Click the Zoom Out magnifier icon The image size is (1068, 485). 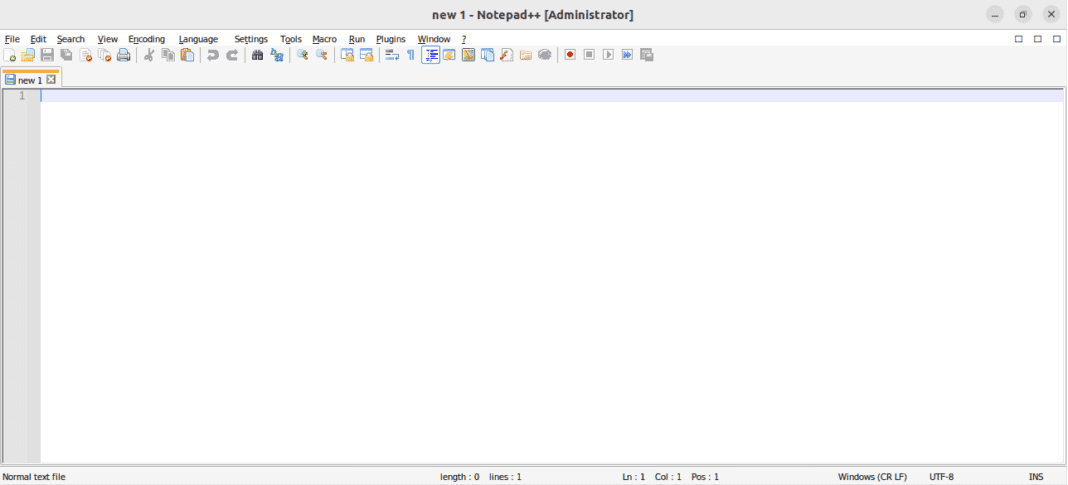[x=321, y=55]
